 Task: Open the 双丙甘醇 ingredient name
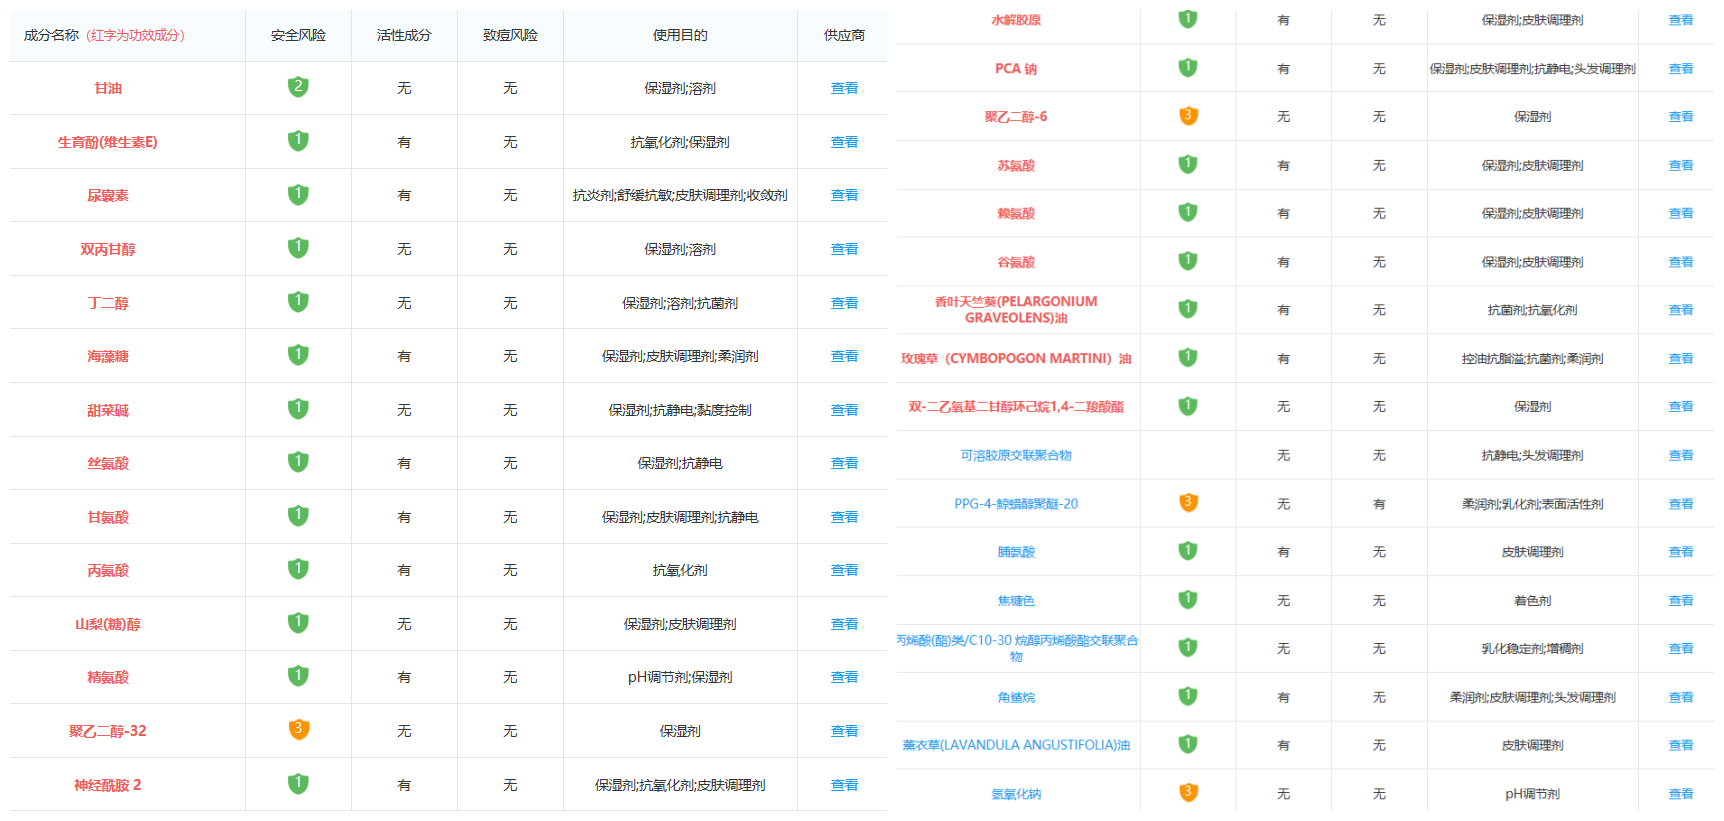tap(108, 249)
